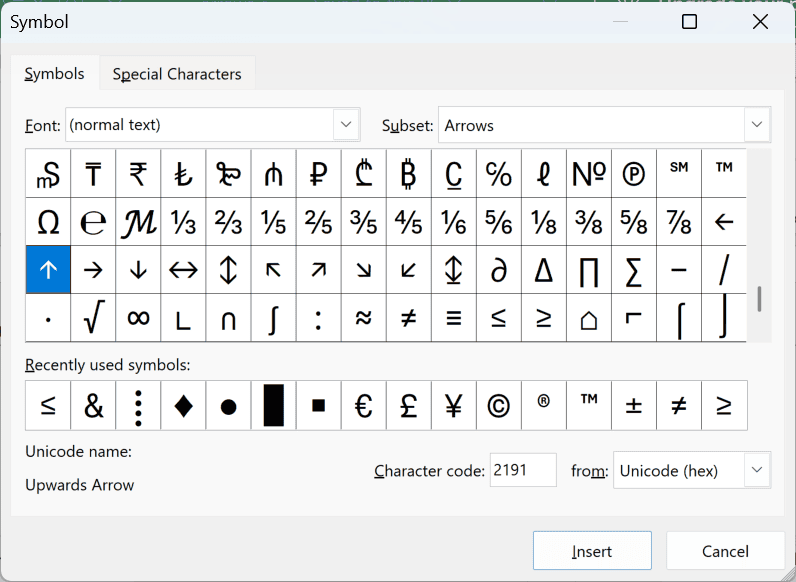The height and width of the screenshot is (582, 796).
Task: Select the almost equal to ≈ symbol
Action: coord(363,317)
